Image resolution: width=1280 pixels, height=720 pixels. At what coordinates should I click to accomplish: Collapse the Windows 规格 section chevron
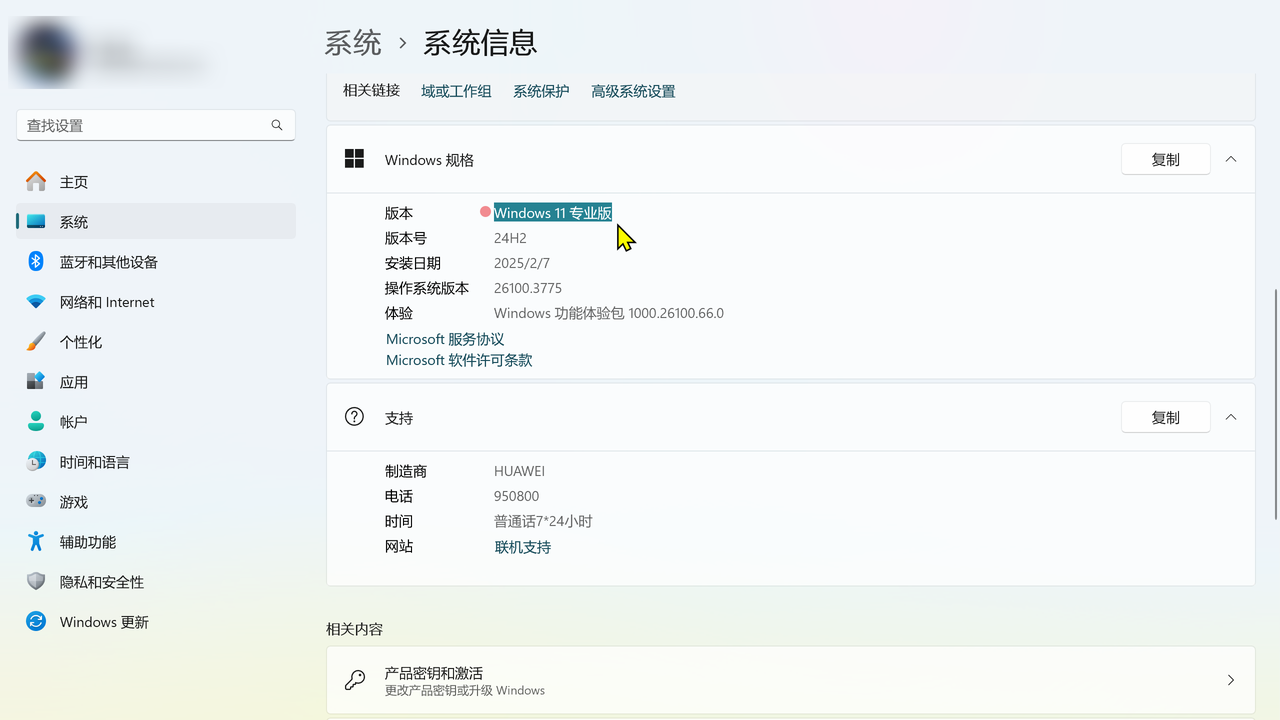tap(1231, 159)
